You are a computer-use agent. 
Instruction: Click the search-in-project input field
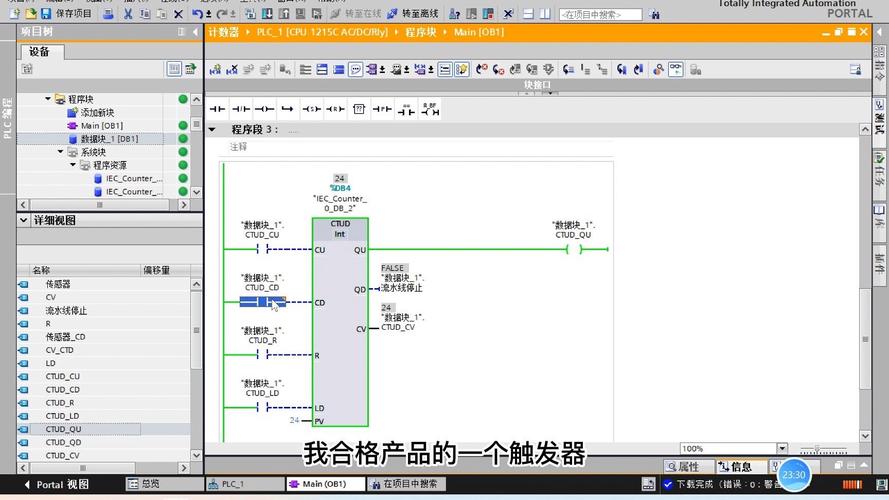(600, 14)
